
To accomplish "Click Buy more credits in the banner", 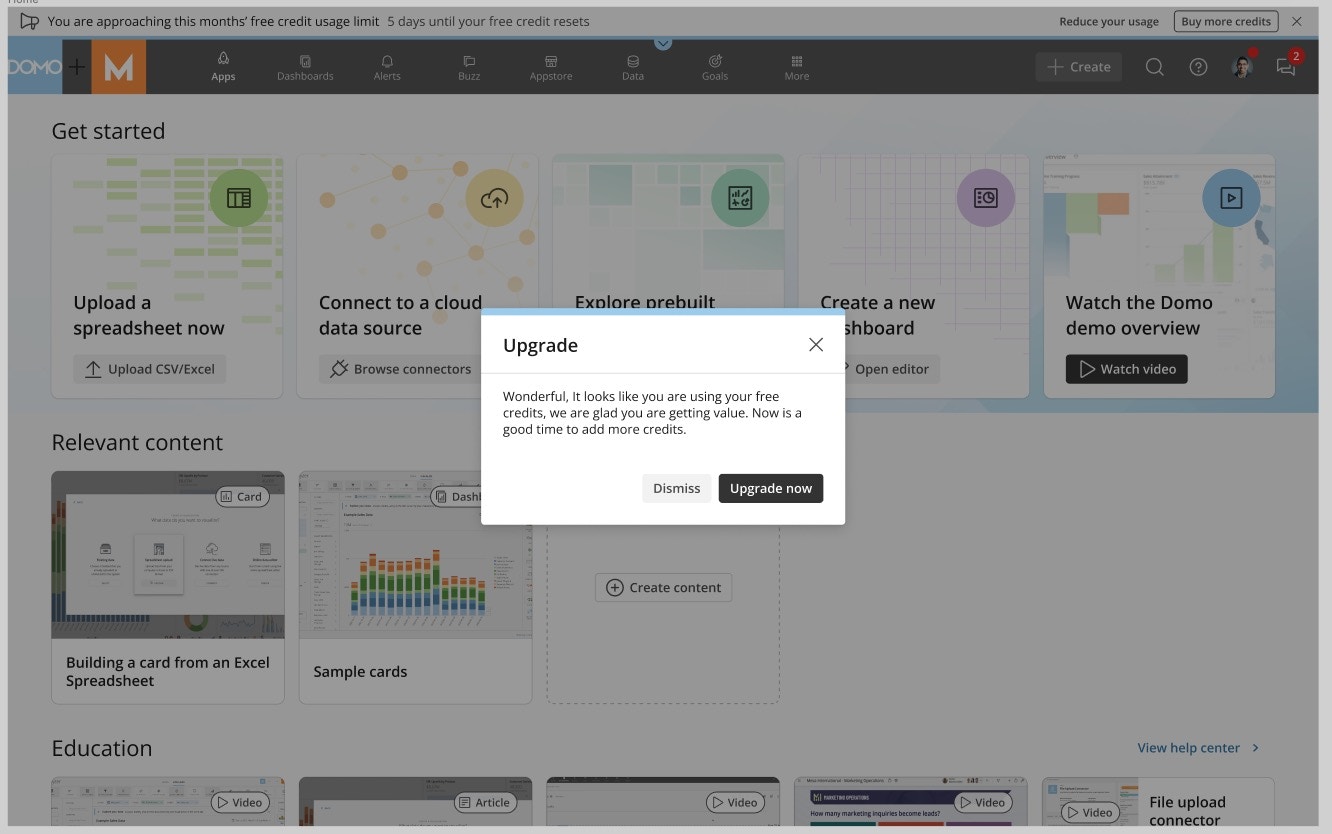I will pyautogui.click(x=1225, y=20).
